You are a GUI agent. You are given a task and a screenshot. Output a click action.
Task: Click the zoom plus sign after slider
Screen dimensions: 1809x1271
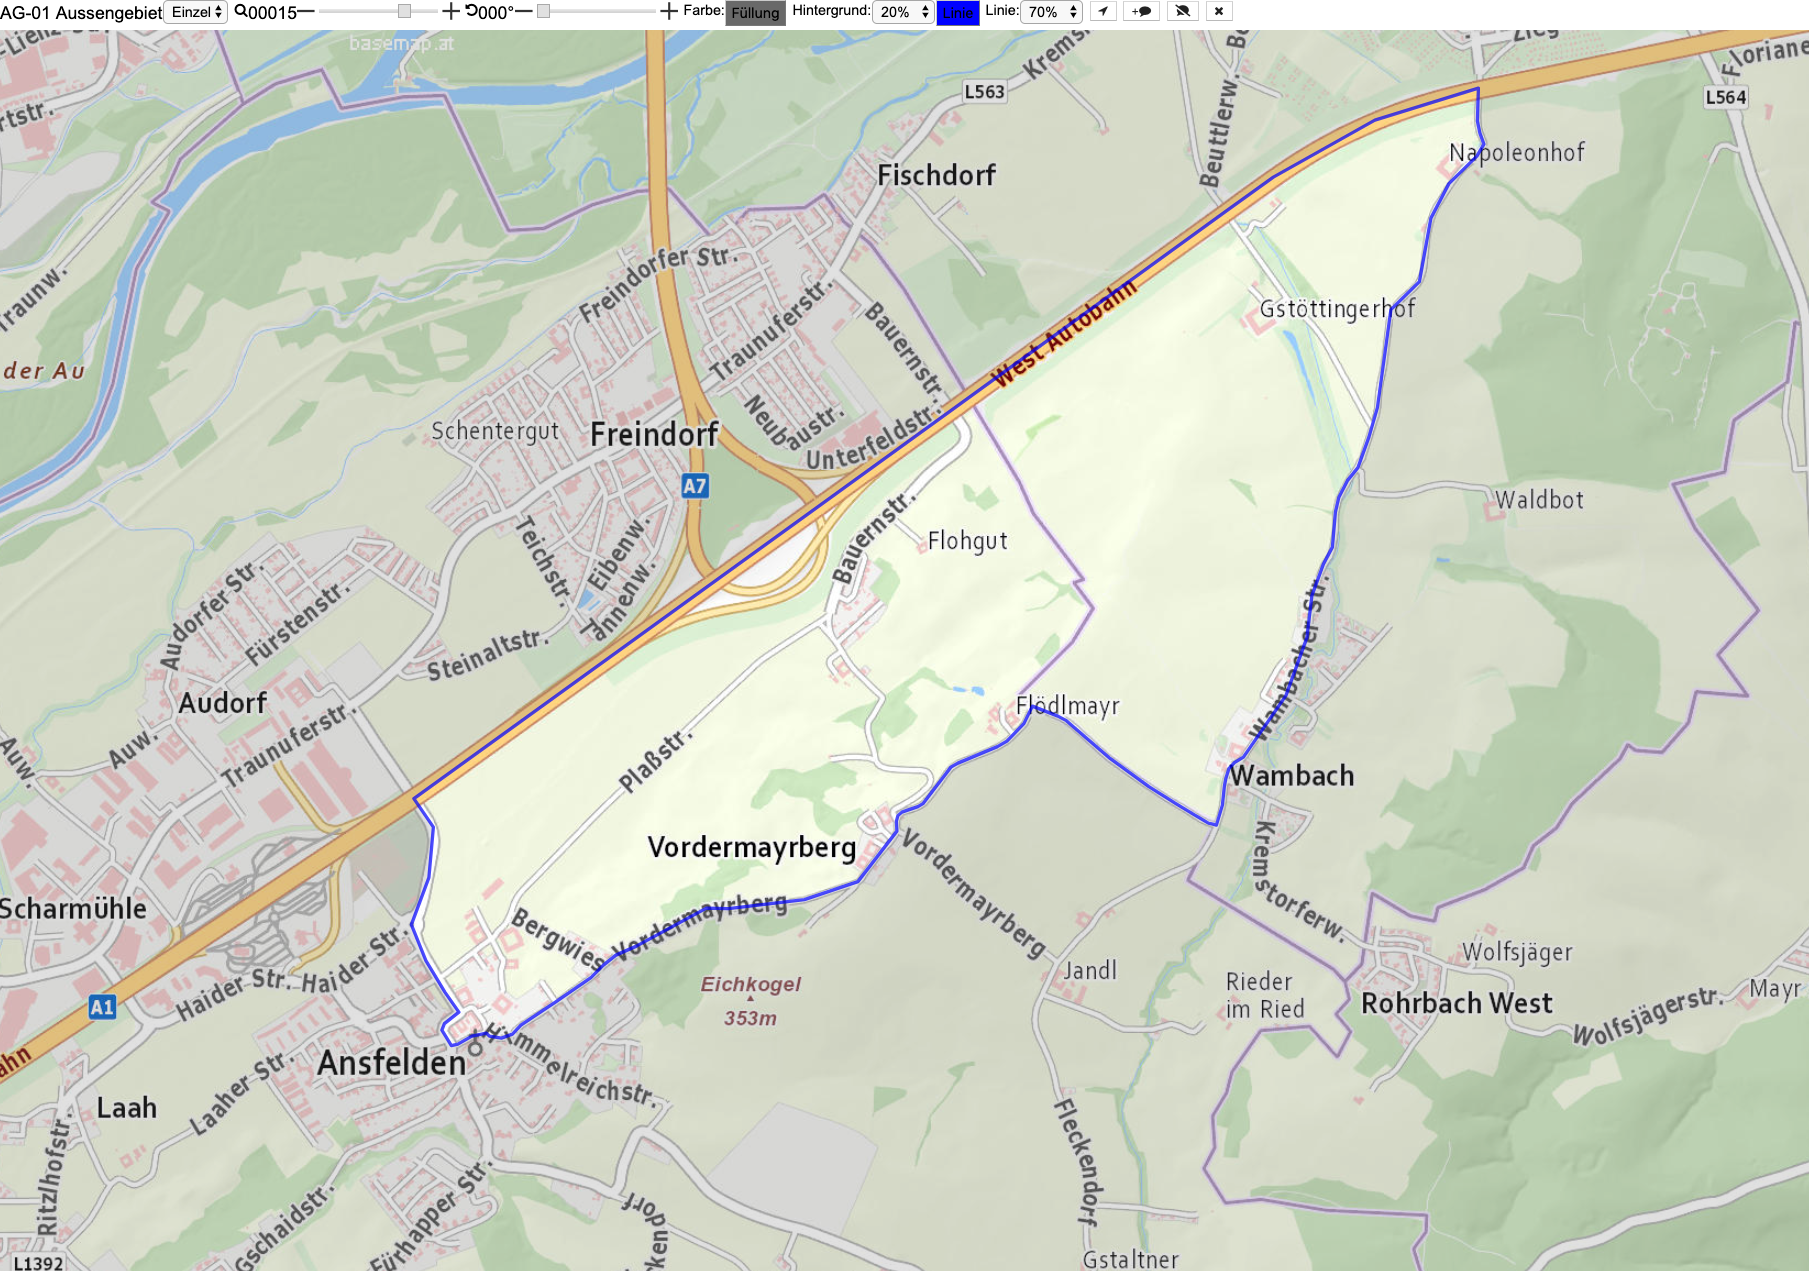click(451, 12)
